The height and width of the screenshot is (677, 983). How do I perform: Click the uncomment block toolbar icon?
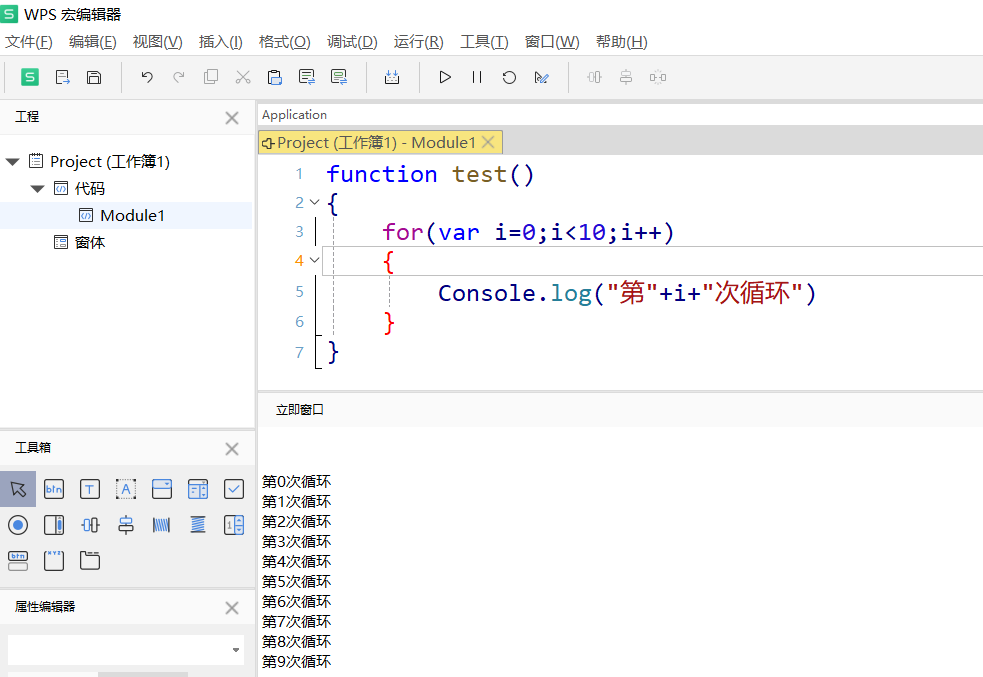[x=339, y=77]
